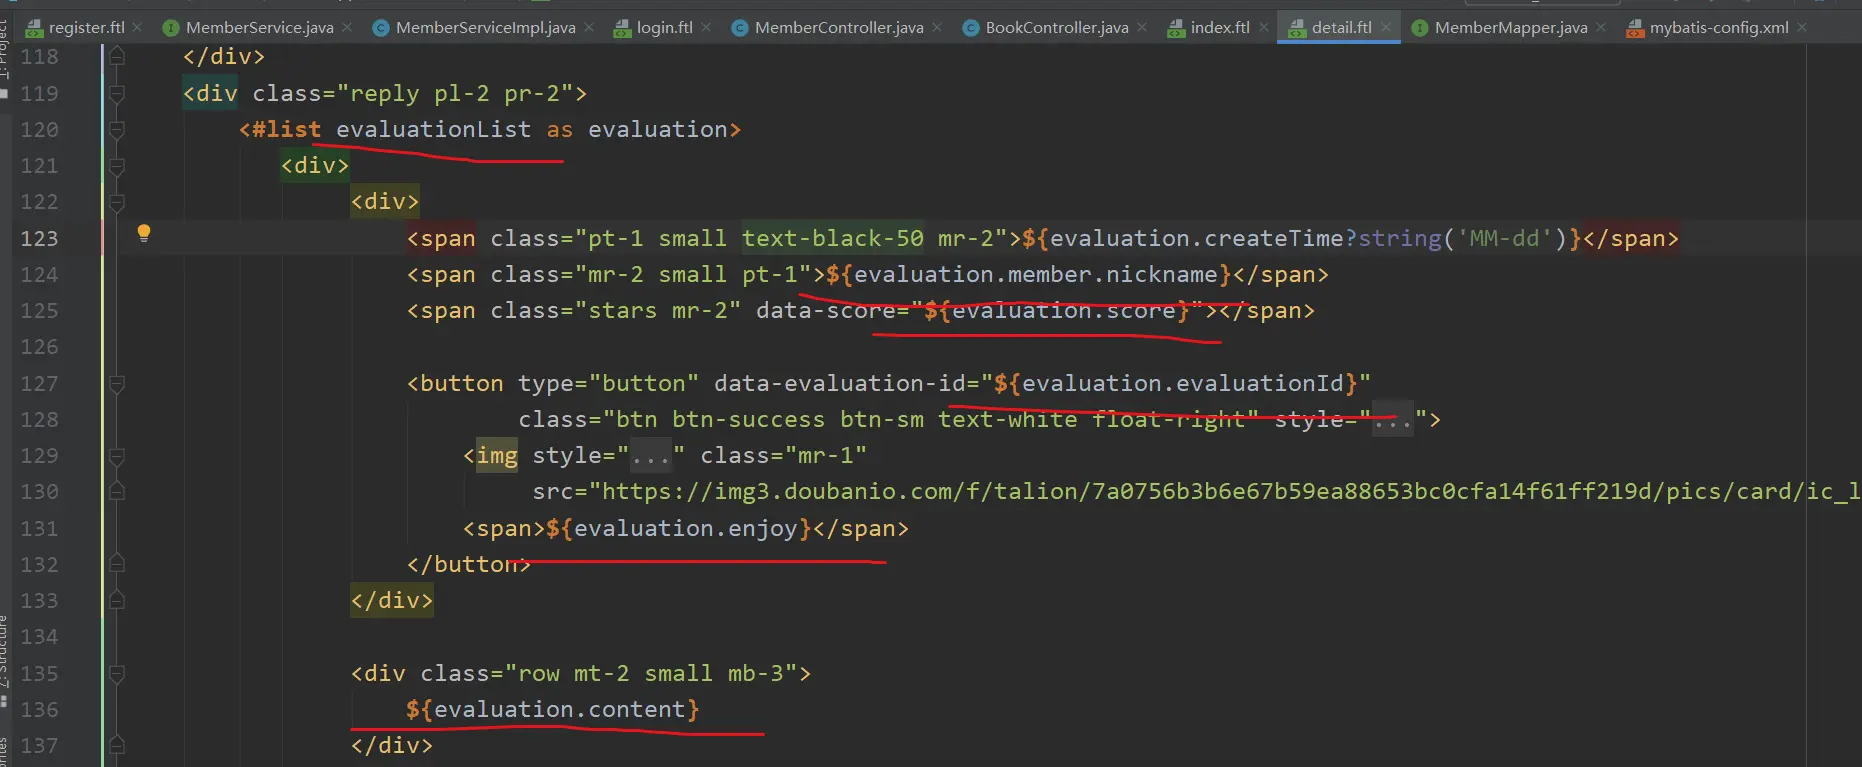Close the detail.ftl editor tab

coord(1386,27)
